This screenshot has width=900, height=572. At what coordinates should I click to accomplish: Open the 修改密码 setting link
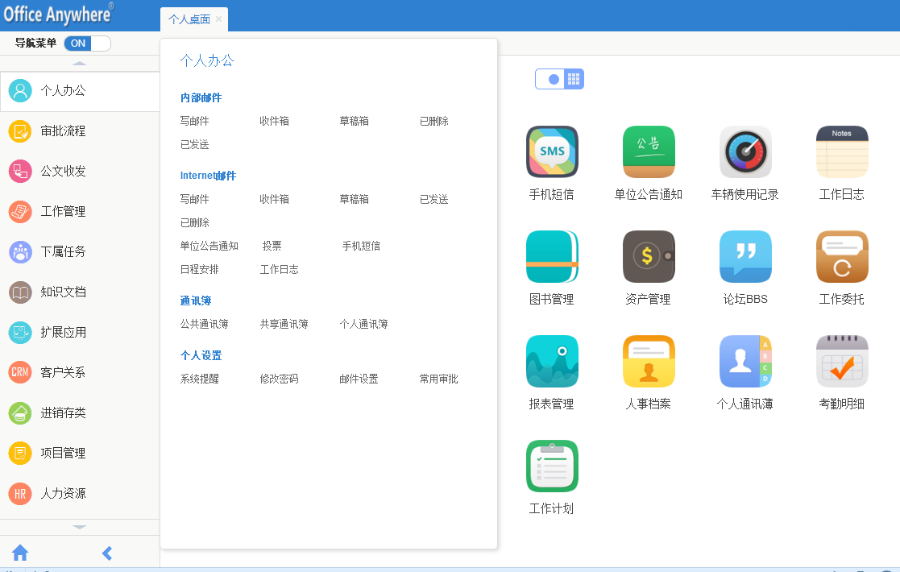(279, 379)
